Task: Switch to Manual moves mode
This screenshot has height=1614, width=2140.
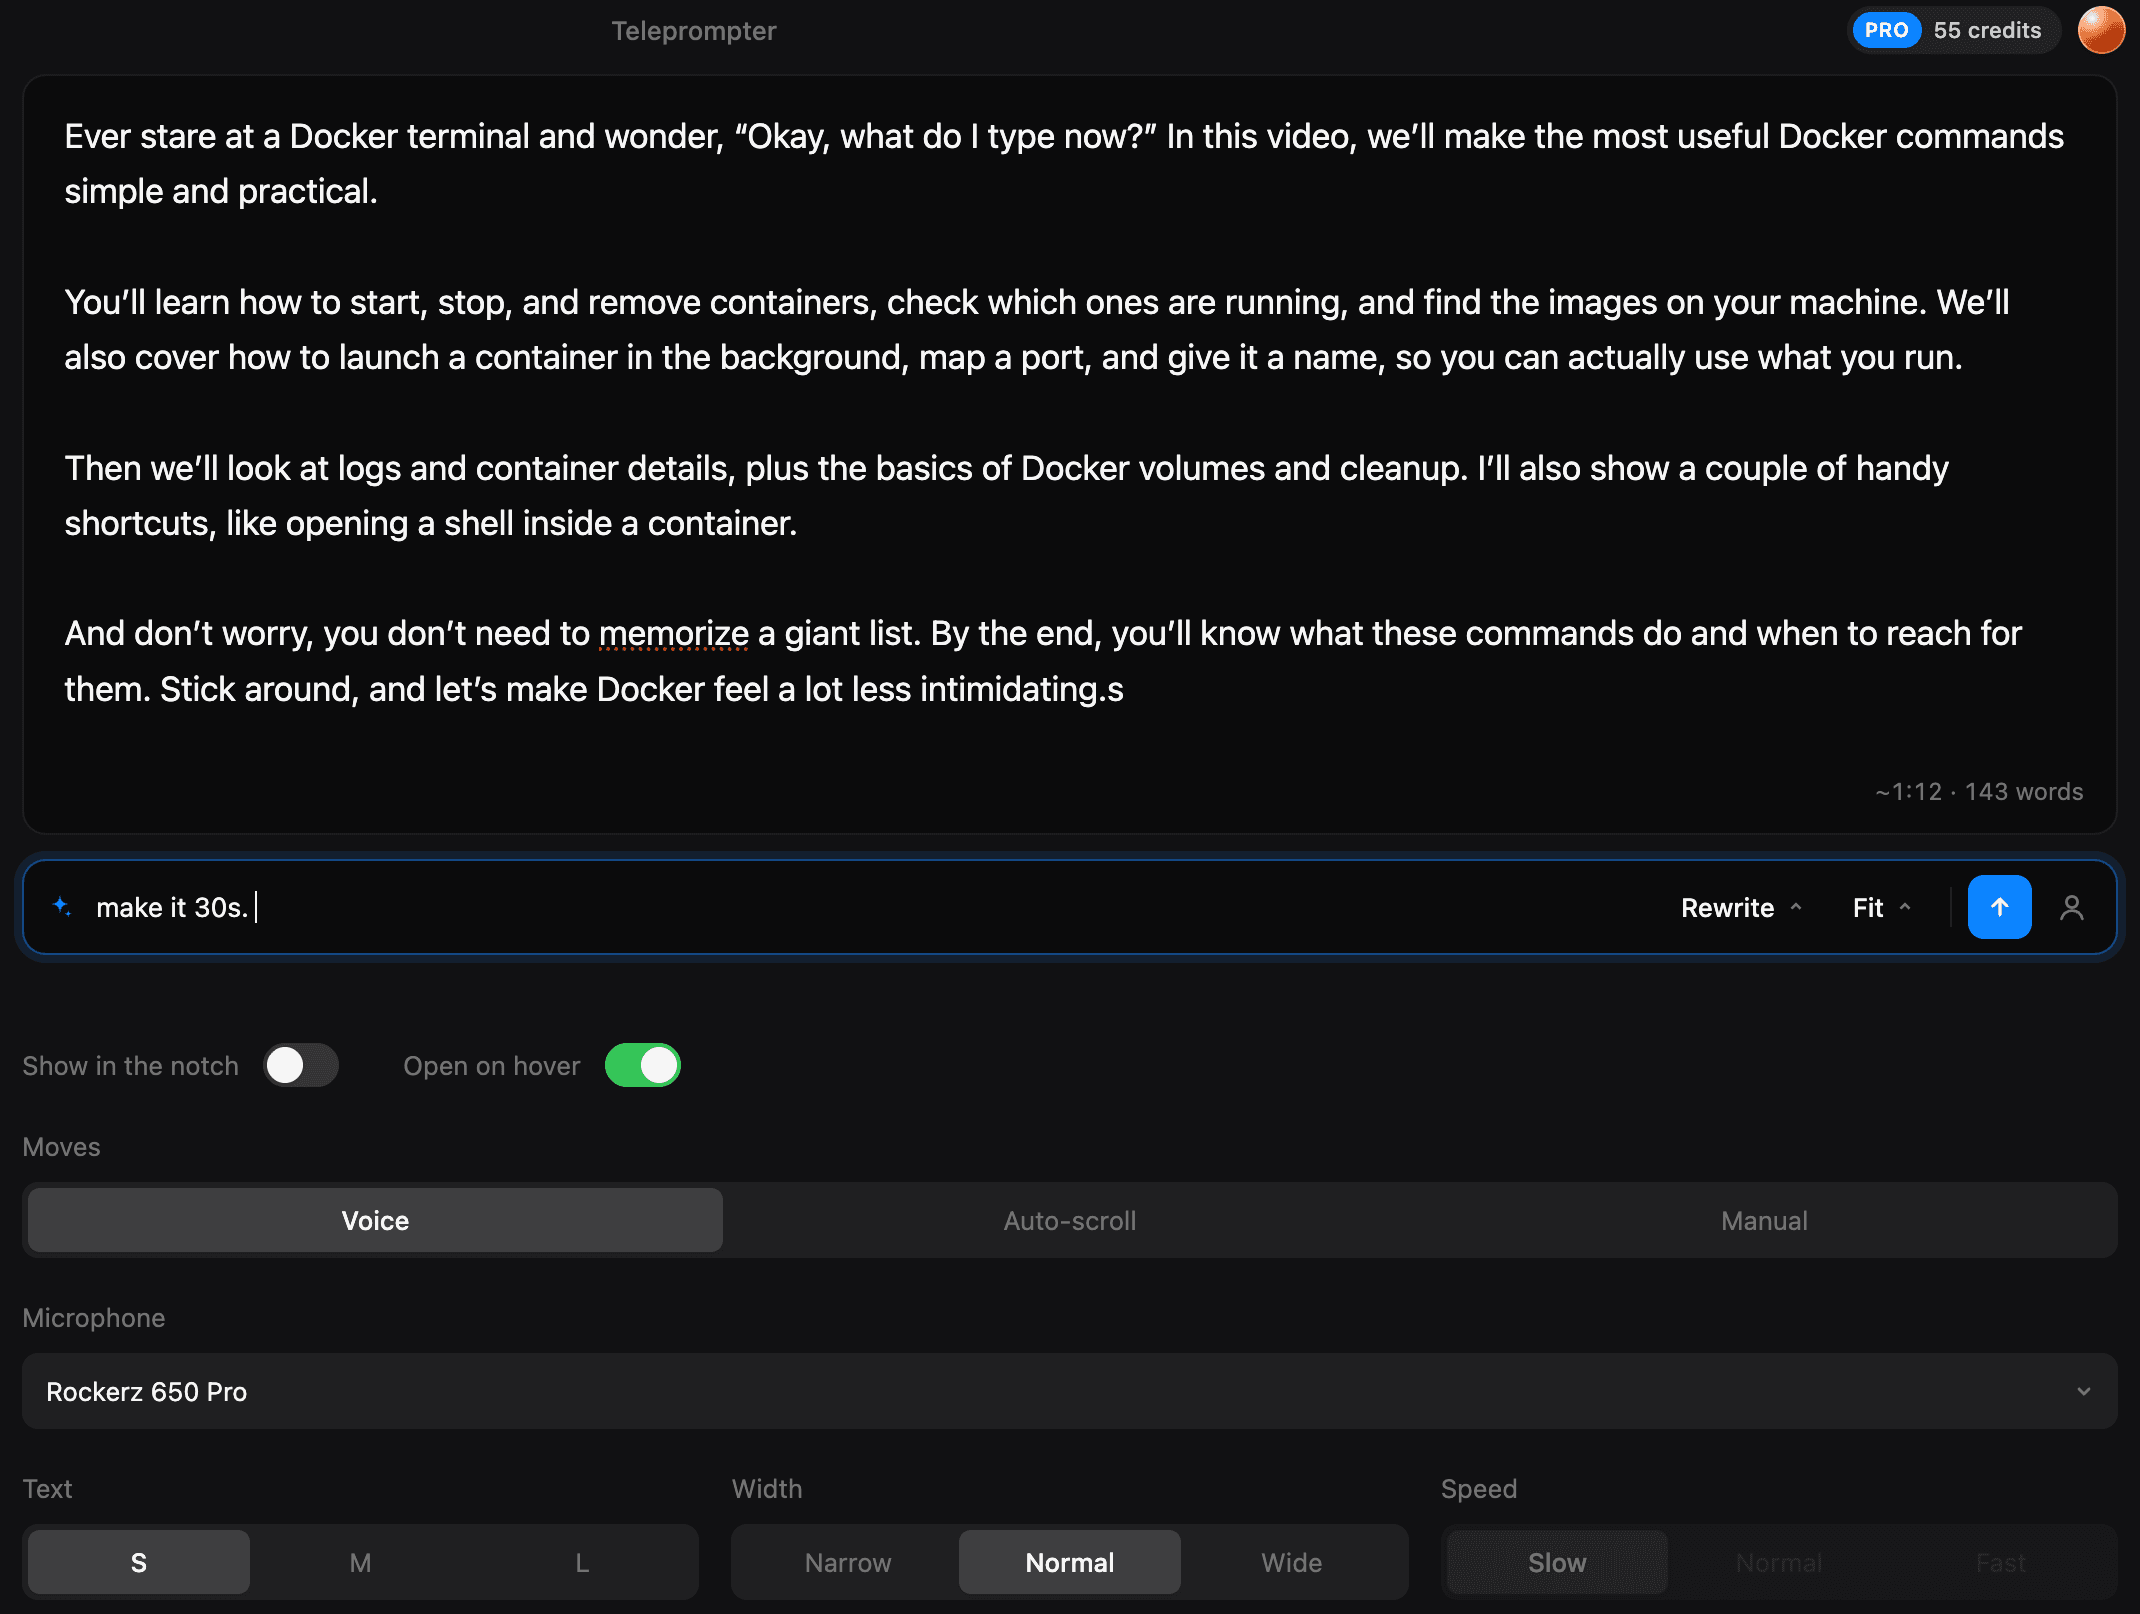Action: (1764, 1220)
